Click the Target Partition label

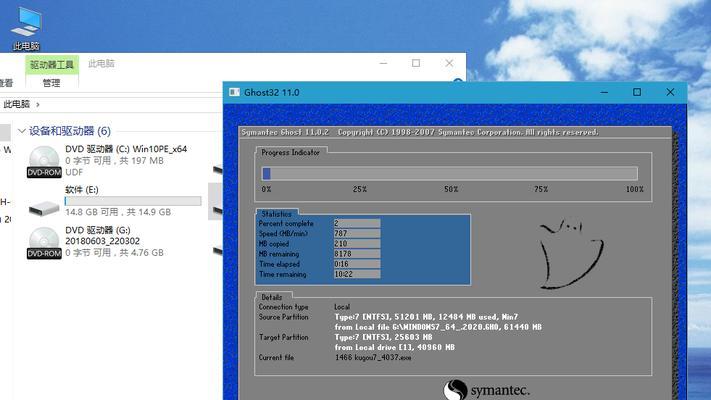pyautogui.click(x=283, y=337)
